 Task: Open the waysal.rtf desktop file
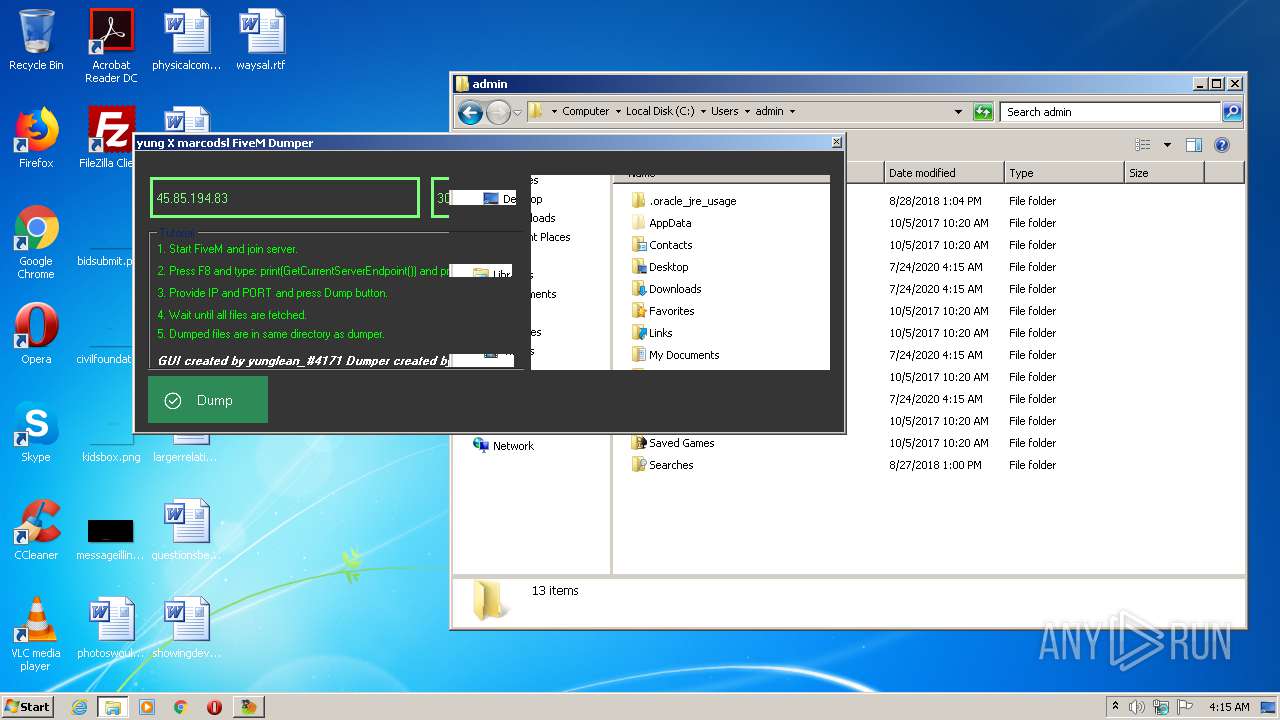[x=261, y=40]
